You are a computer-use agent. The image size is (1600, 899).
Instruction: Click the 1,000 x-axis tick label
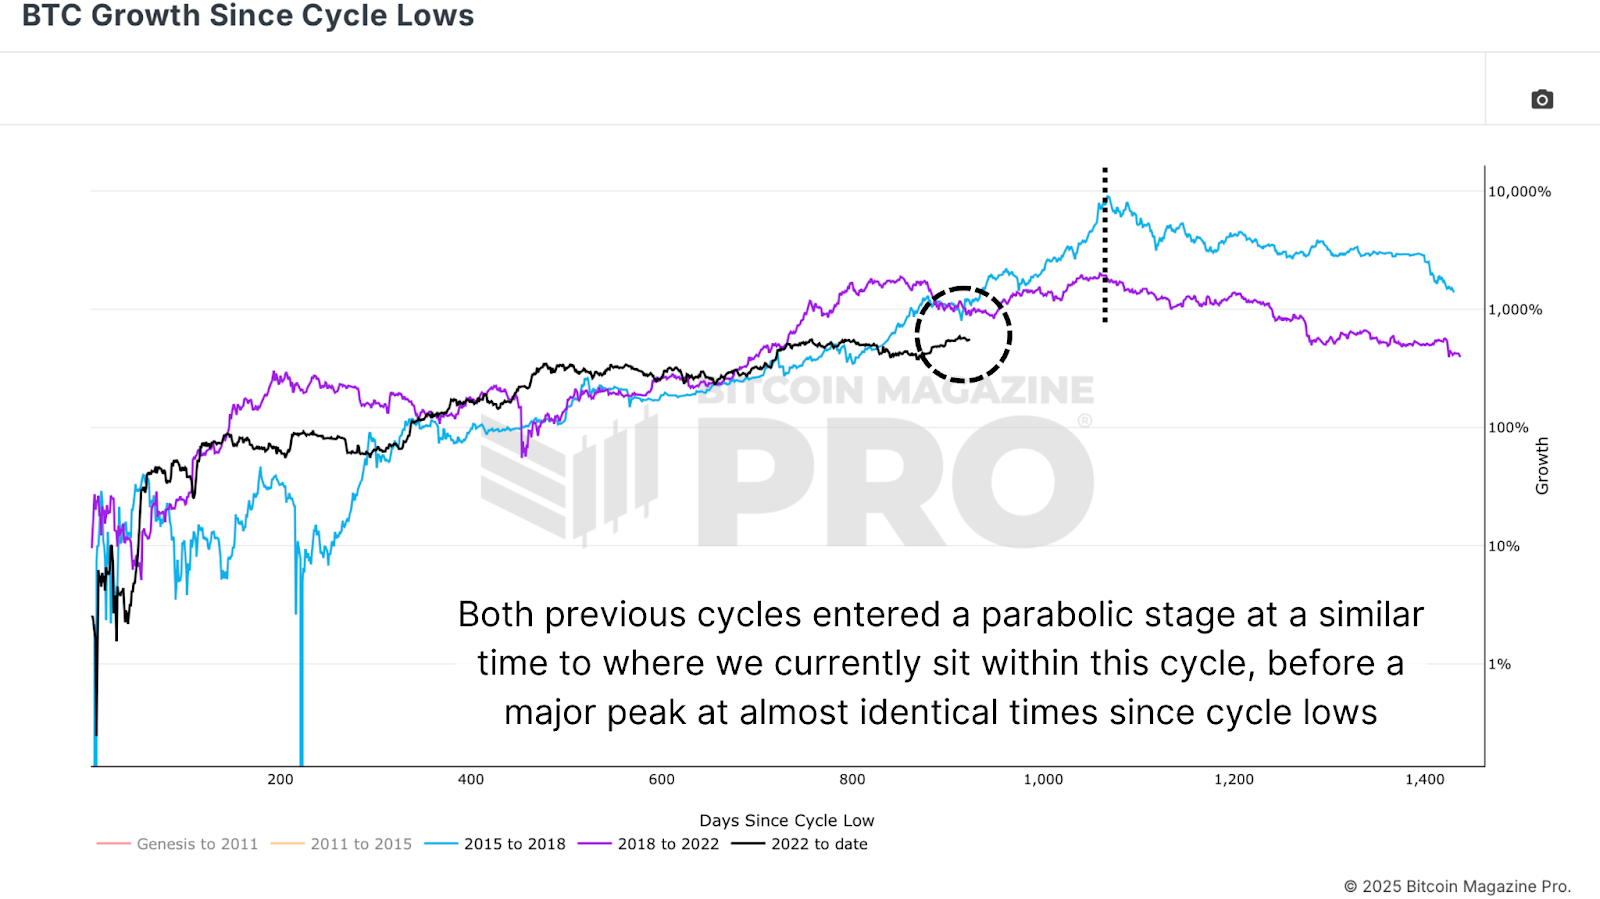[1043, 779]
